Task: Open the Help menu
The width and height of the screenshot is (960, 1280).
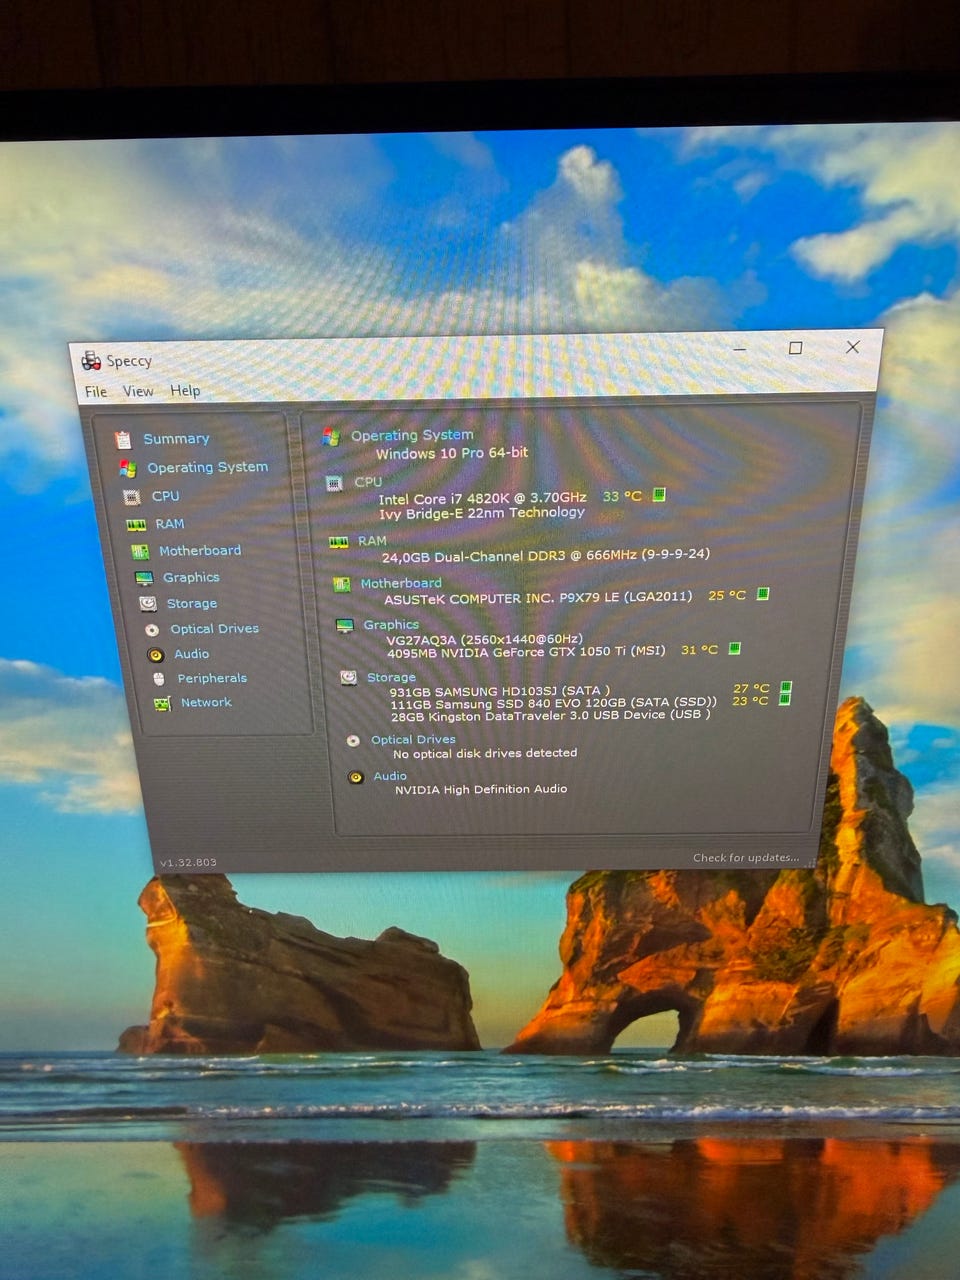Action: click(185, 390)
